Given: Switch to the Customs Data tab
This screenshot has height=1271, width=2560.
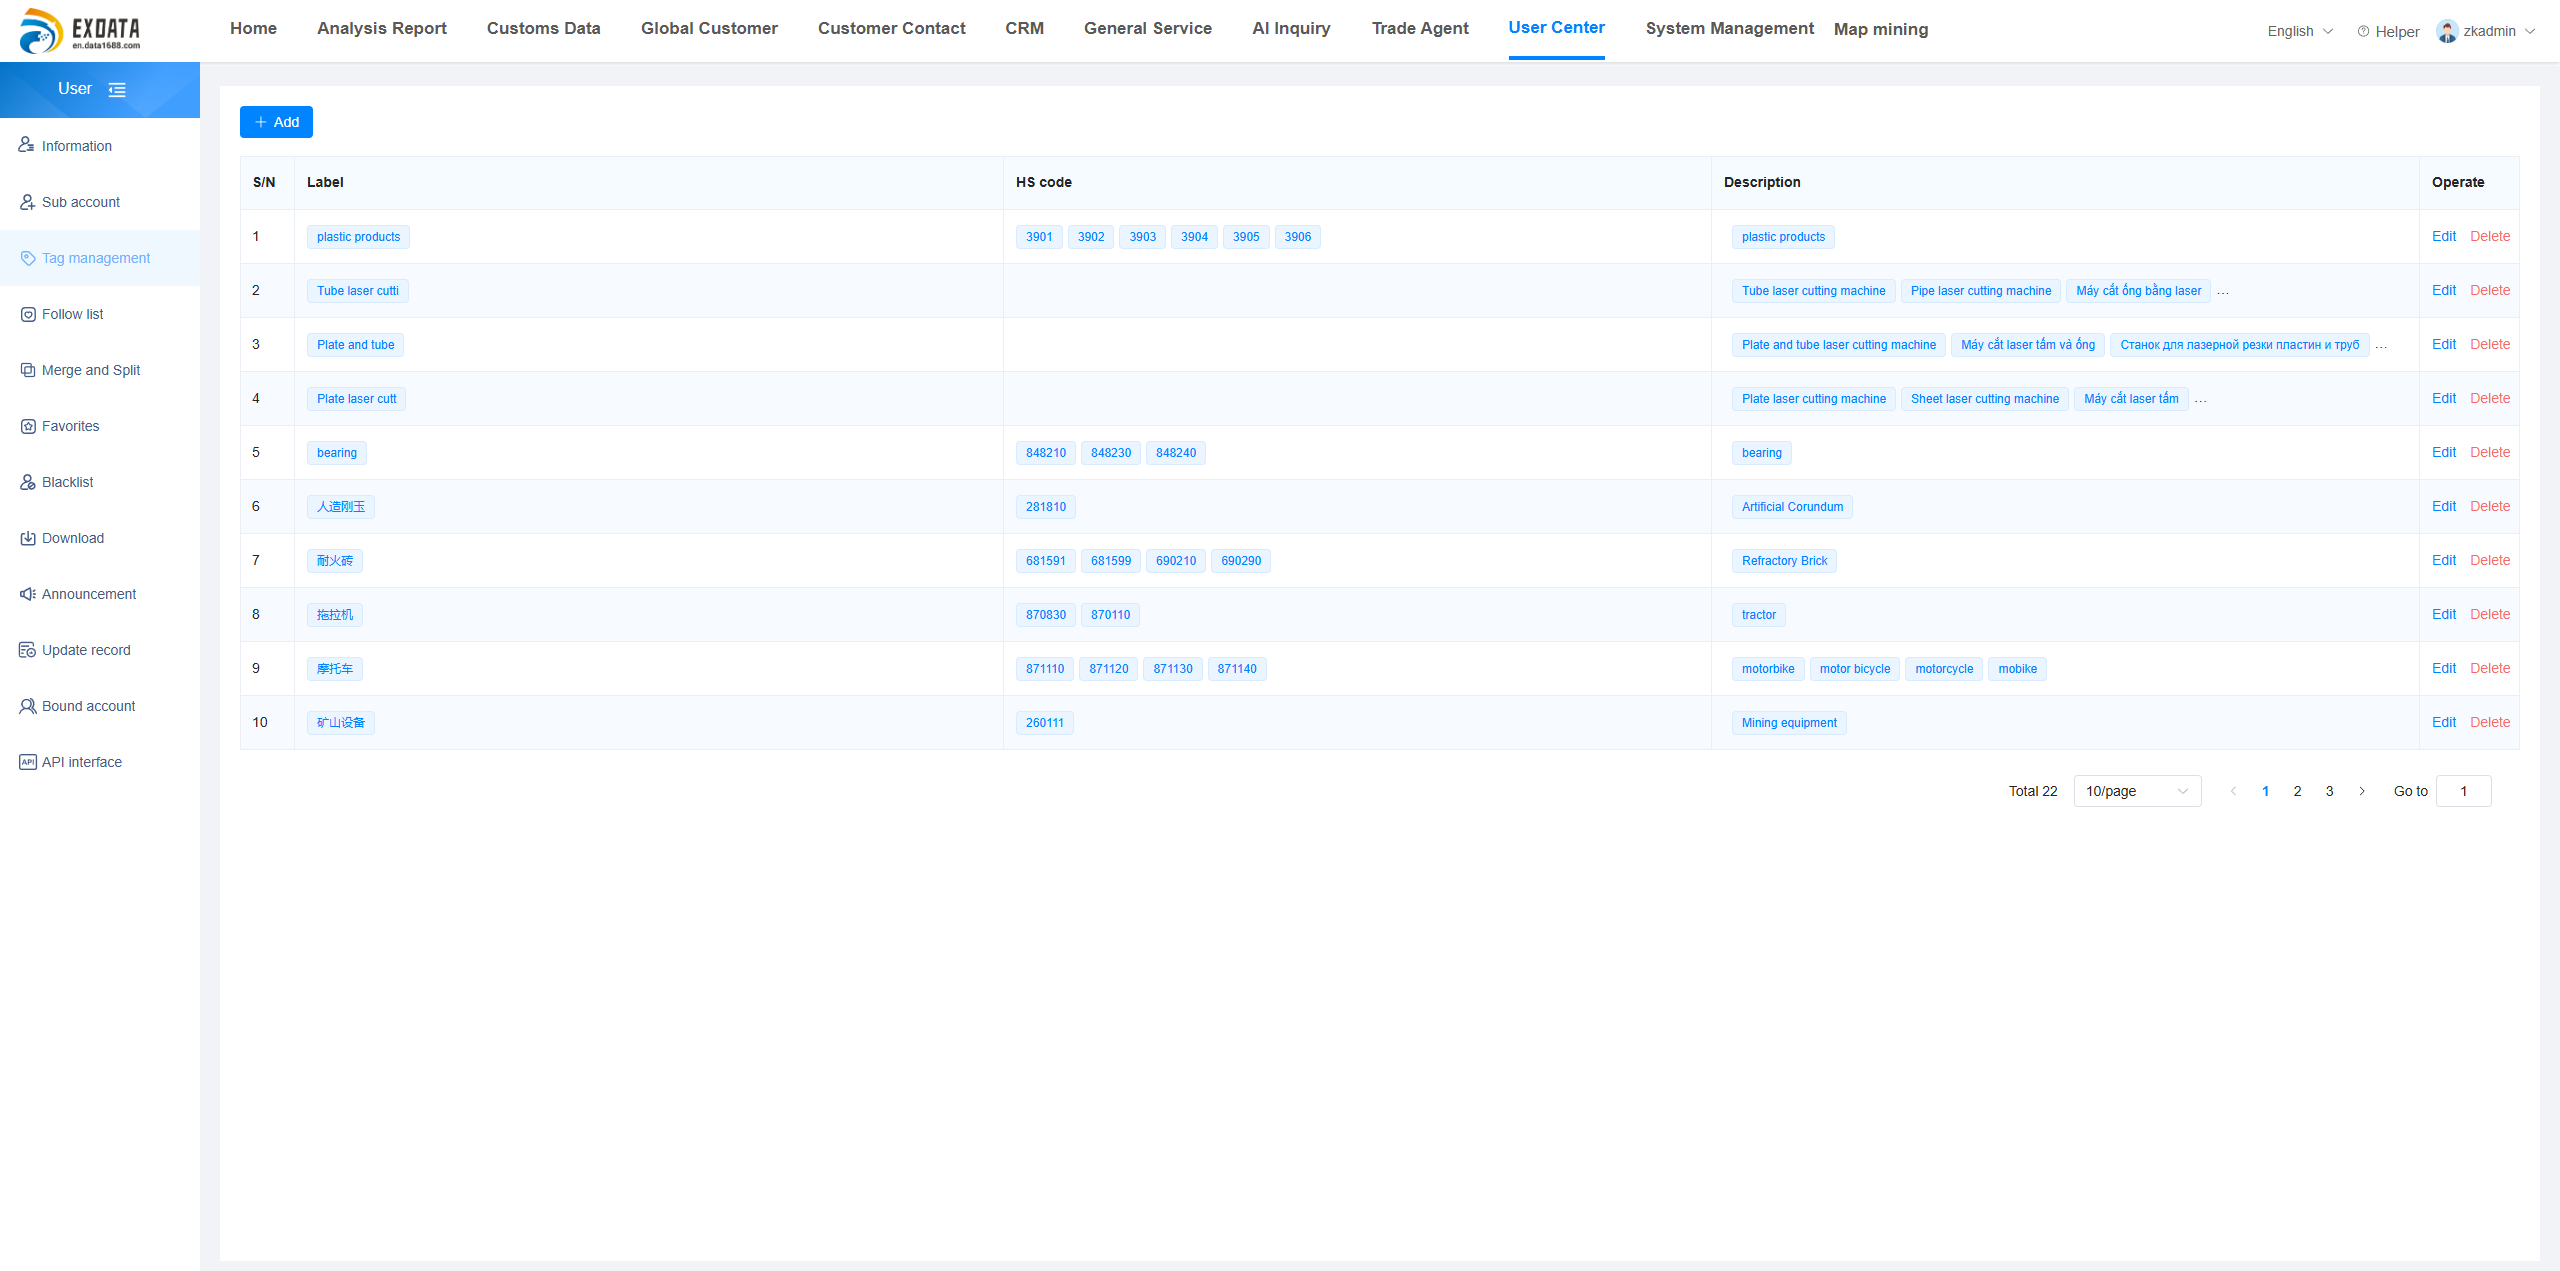Looking at the screenshot, I should click(x=543, y=28).
